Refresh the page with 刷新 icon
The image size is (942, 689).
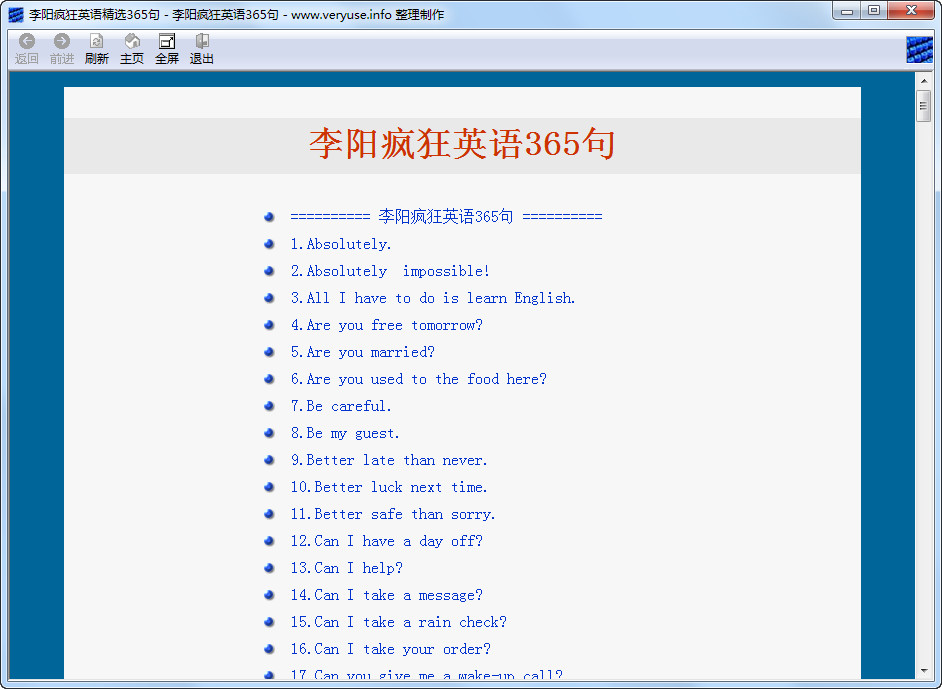tap(96, 49)
